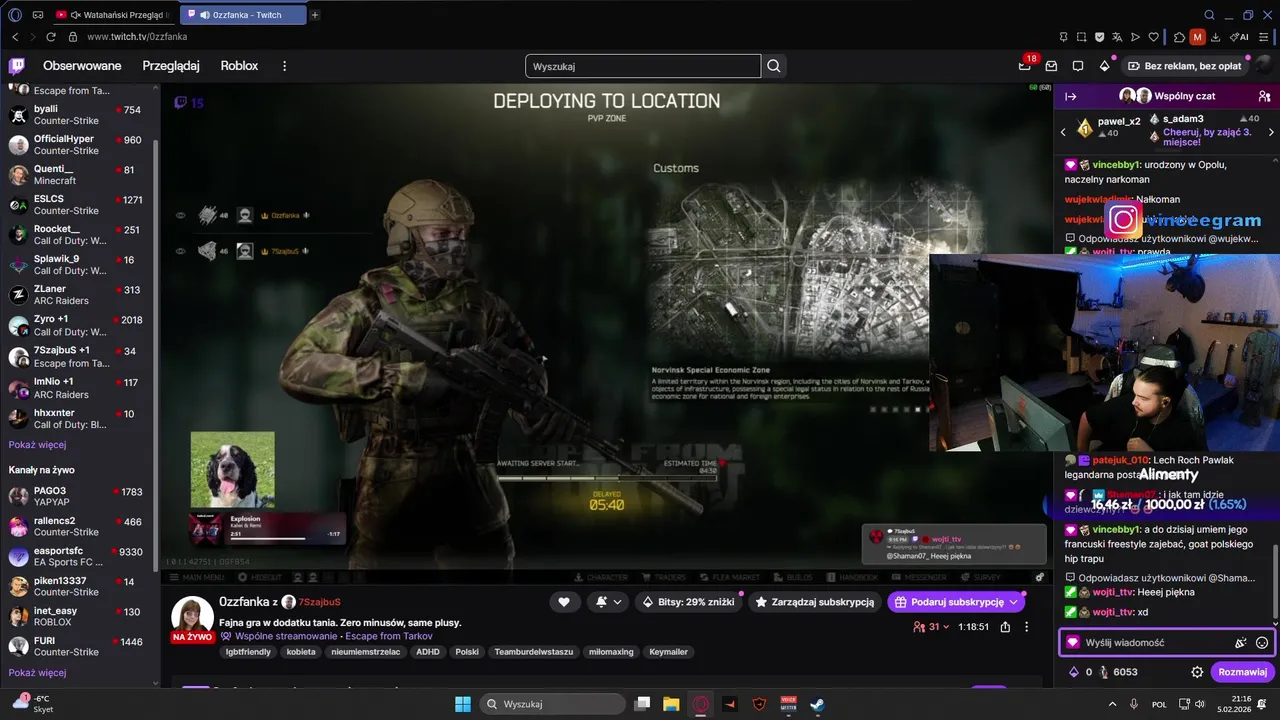Open chat settings gear
This screenshot has height=720, width=1280.
click(x=1197, y=672)
